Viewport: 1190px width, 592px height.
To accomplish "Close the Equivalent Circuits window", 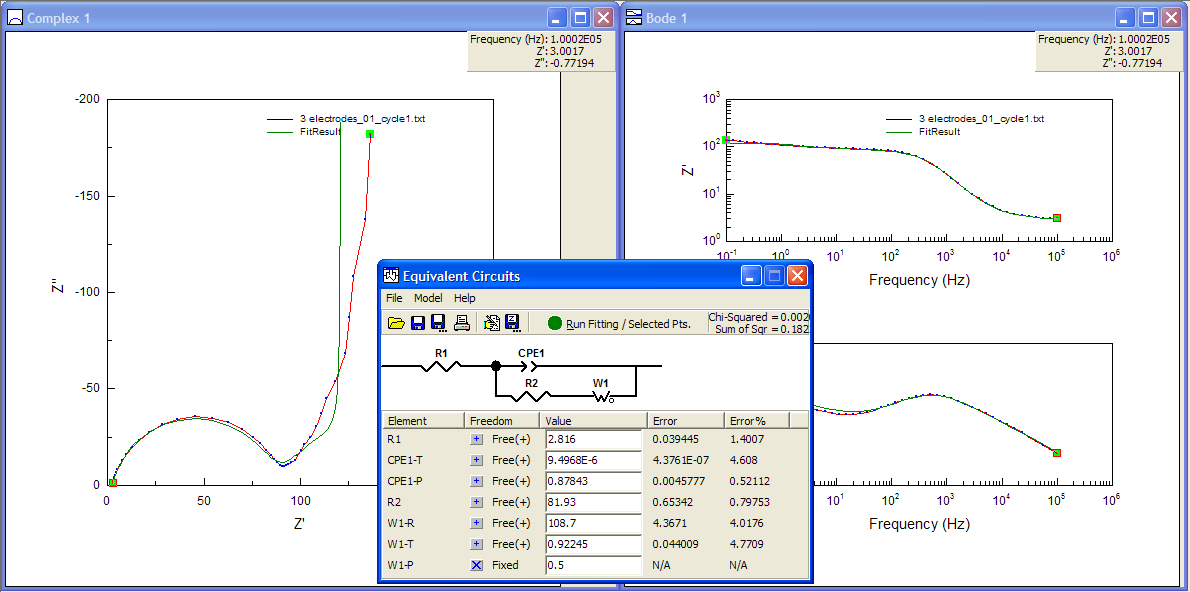I will [797, 276].
